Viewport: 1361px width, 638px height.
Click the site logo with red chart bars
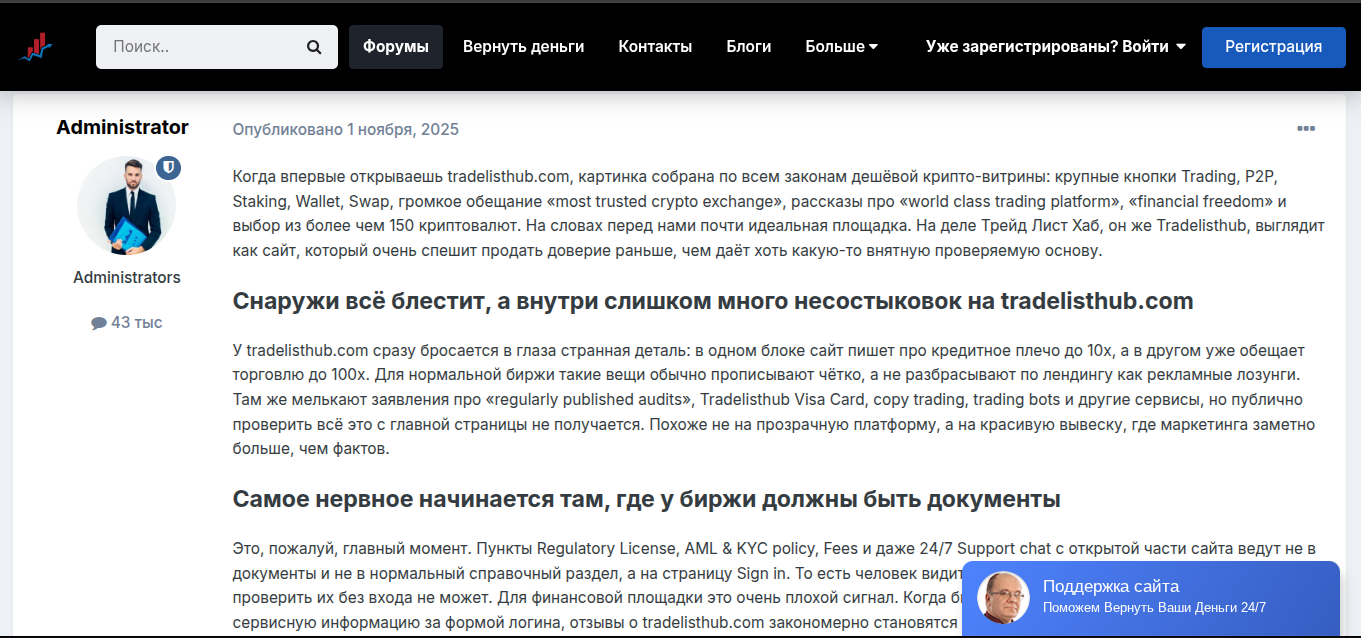coord(36,46)
